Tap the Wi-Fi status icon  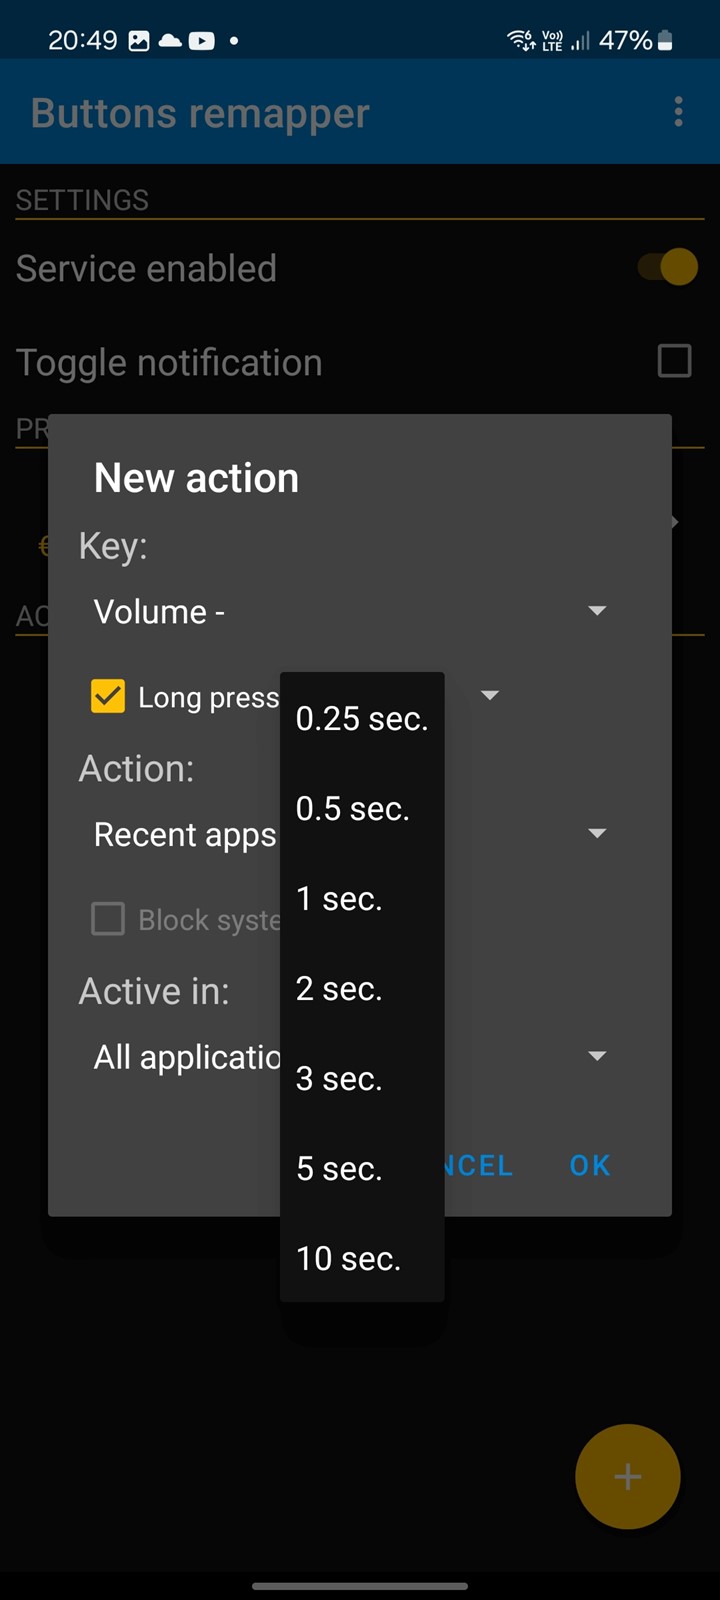point(521,40)
